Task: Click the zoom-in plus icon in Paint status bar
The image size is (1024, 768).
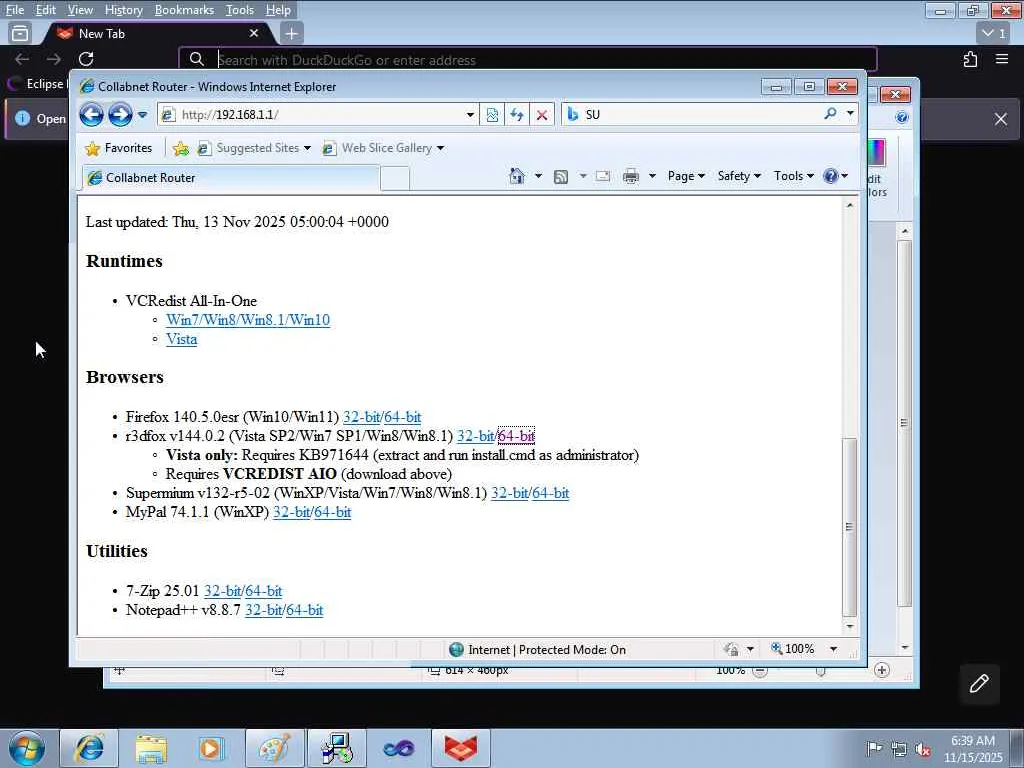Action: [x=882, y=670]
